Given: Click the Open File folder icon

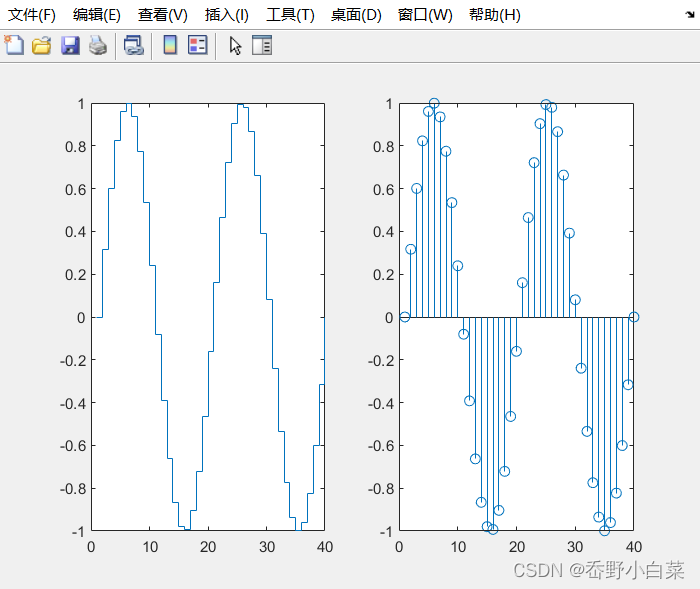Looking at the screenshot, I should (42, 46).
